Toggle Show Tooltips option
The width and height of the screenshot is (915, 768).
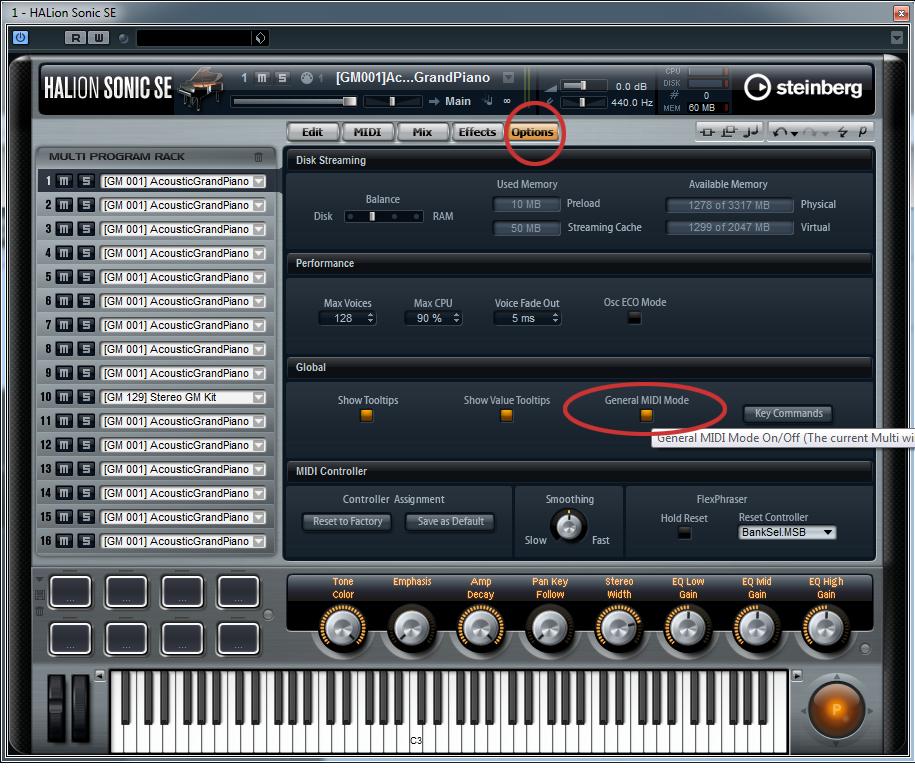pyautogui.click(x=366, y=416)
